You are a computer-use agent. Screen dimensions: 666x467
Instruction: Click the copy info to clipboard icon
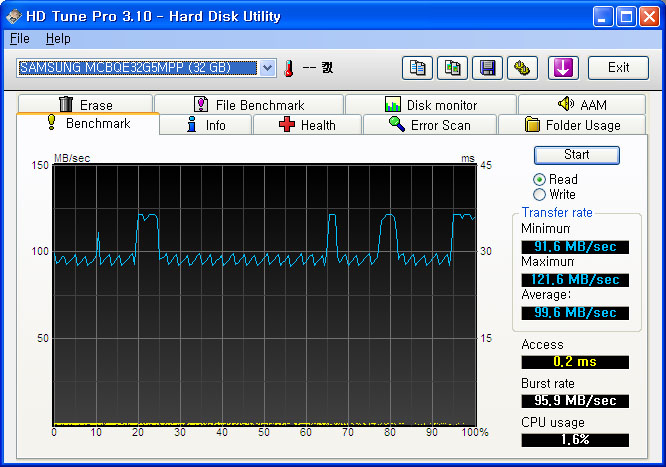[417, 67]
